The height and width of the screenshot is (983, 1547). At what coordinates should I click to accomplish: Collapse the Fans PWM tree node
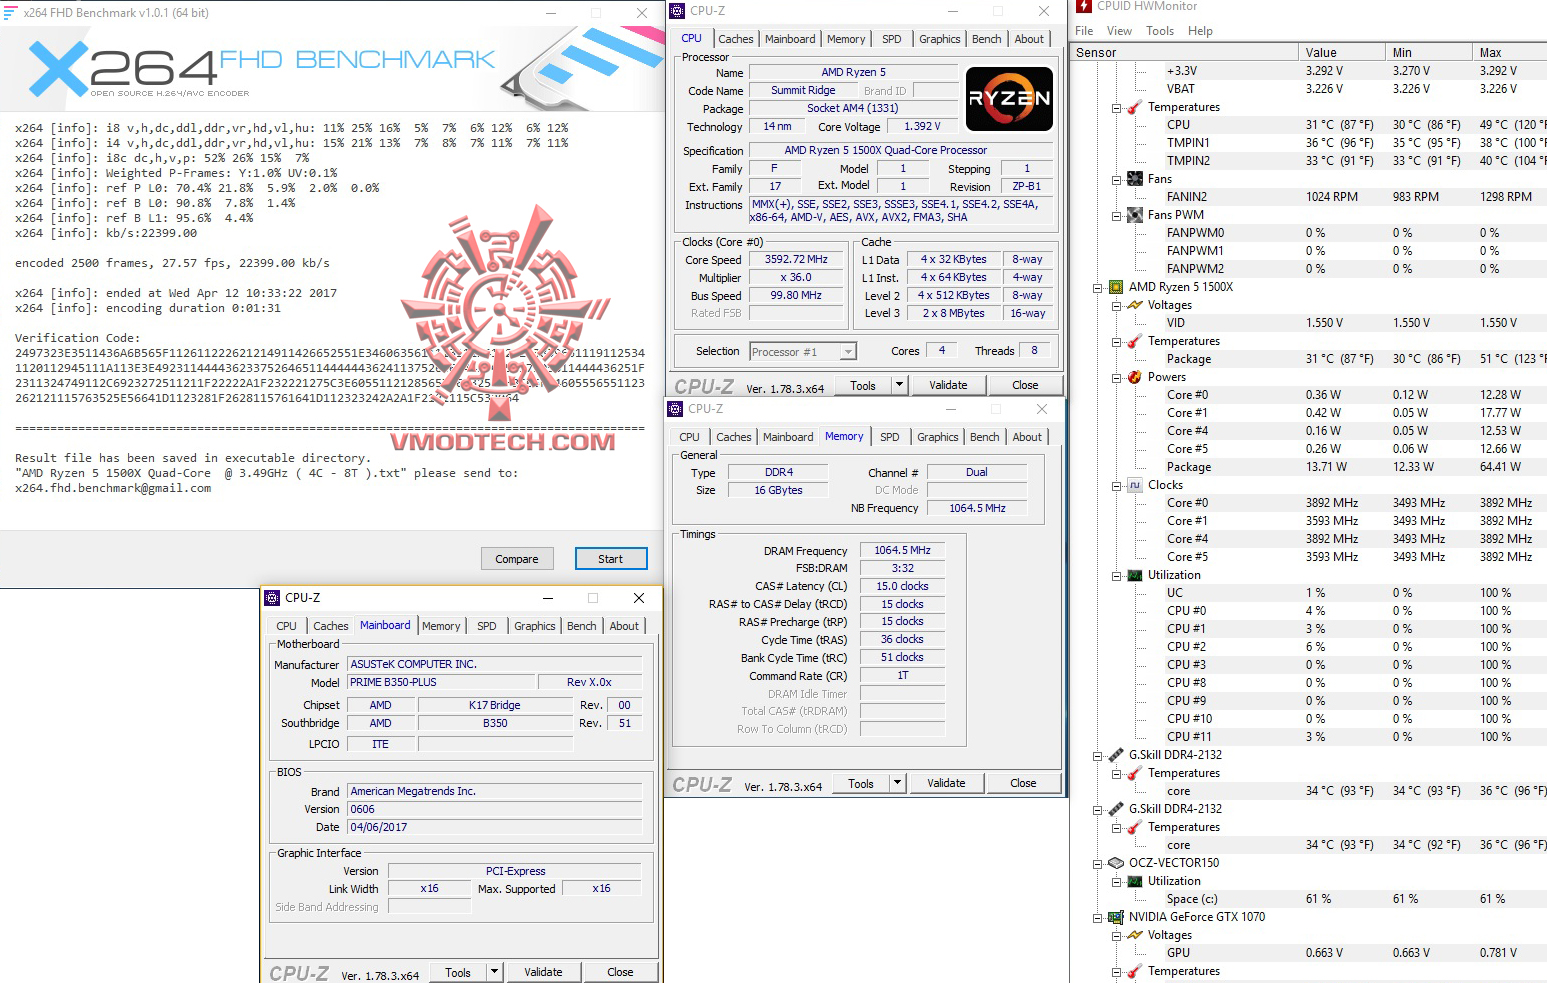coord(1118,214)
